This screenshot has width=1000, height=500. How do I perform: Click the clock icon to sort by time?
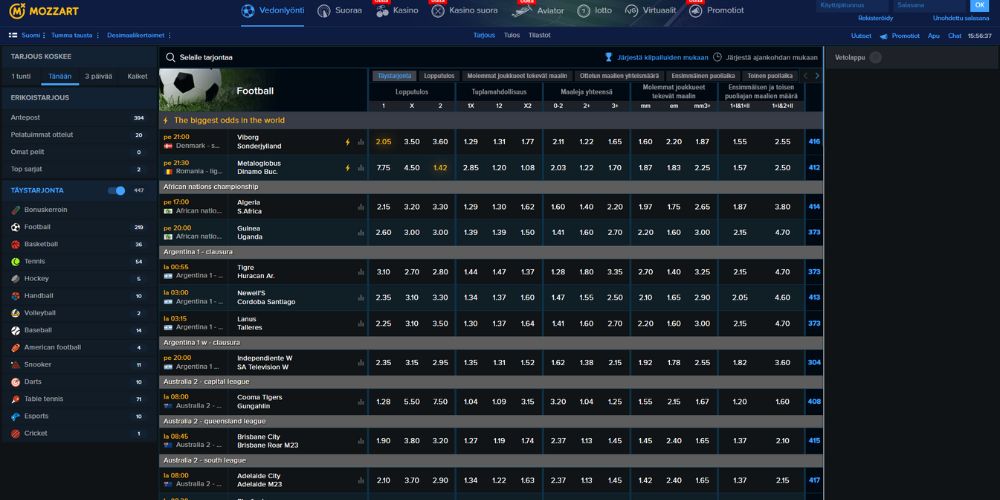[717, 57]
